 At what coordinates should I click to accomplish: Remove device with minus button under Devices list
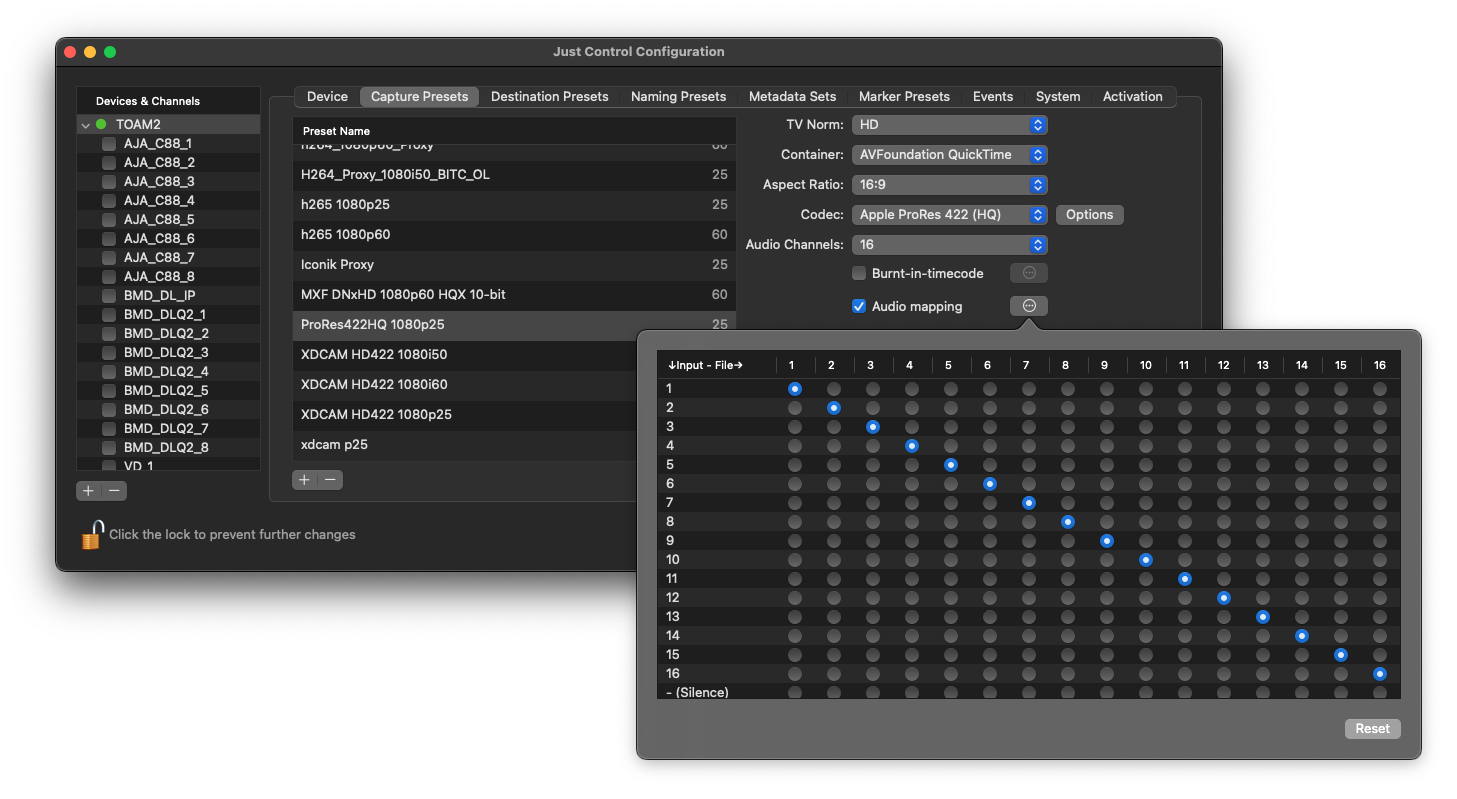coord(115,490)
